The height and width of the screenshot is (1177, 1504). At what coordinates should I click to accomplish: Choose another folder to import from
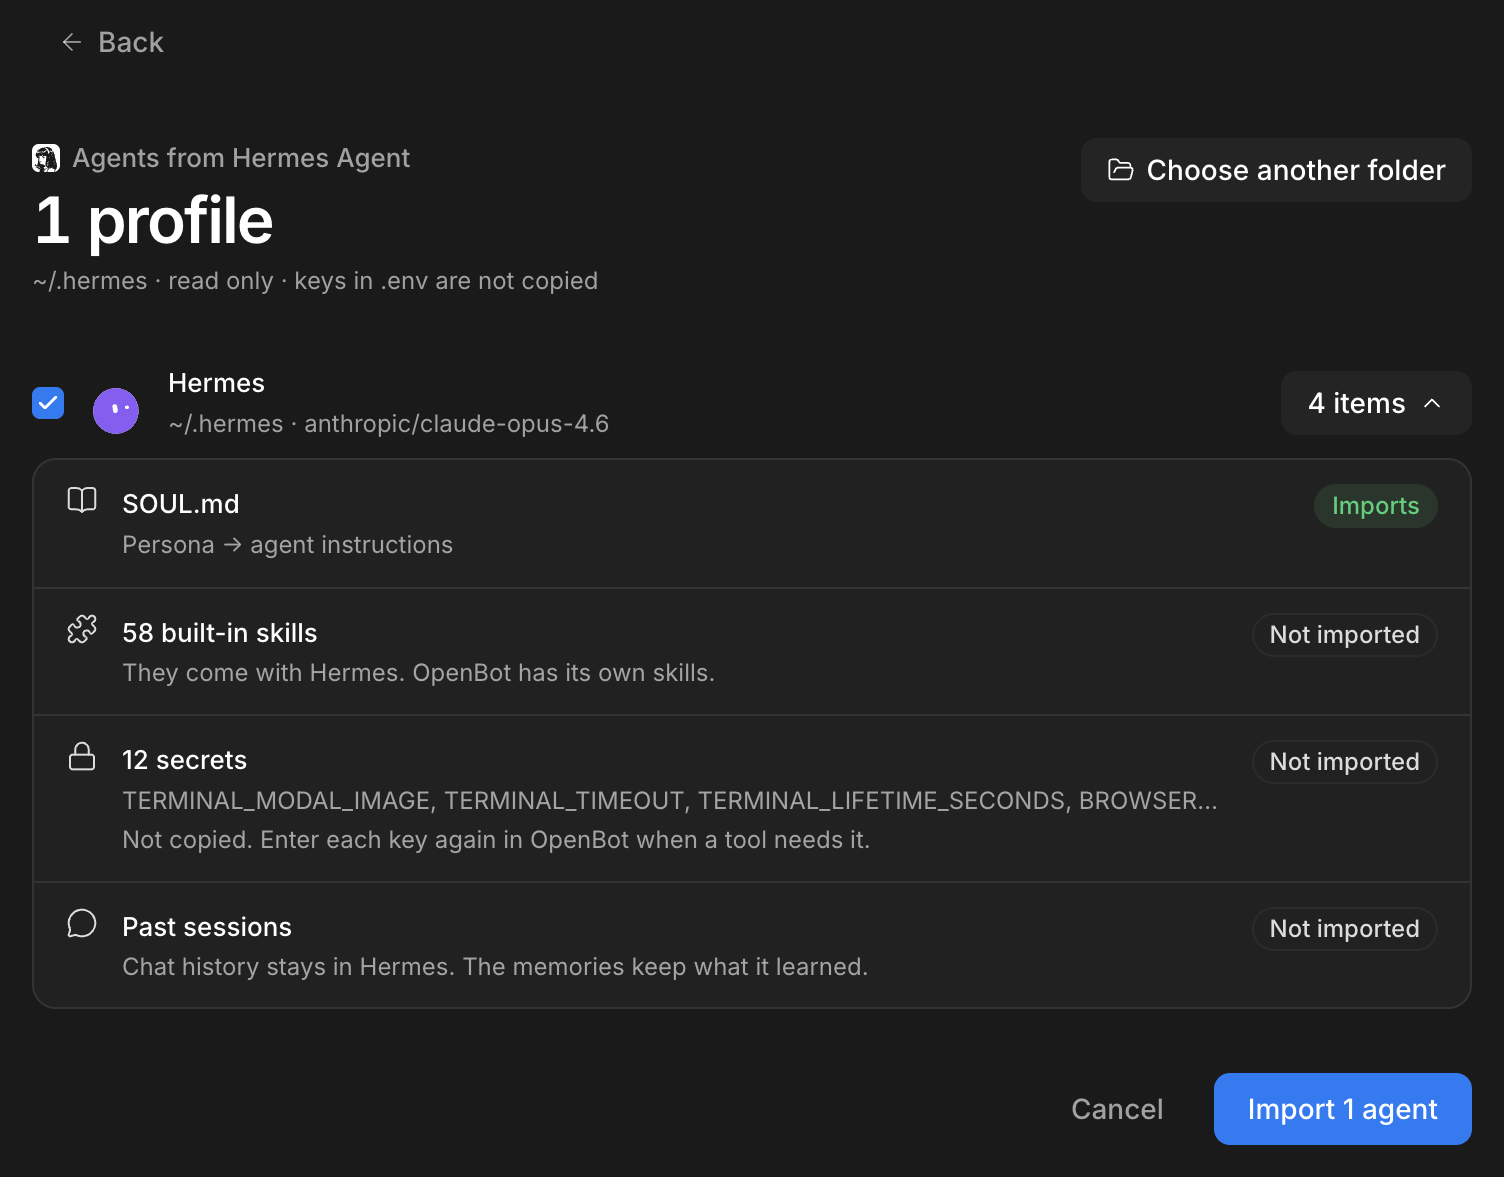1276,170
